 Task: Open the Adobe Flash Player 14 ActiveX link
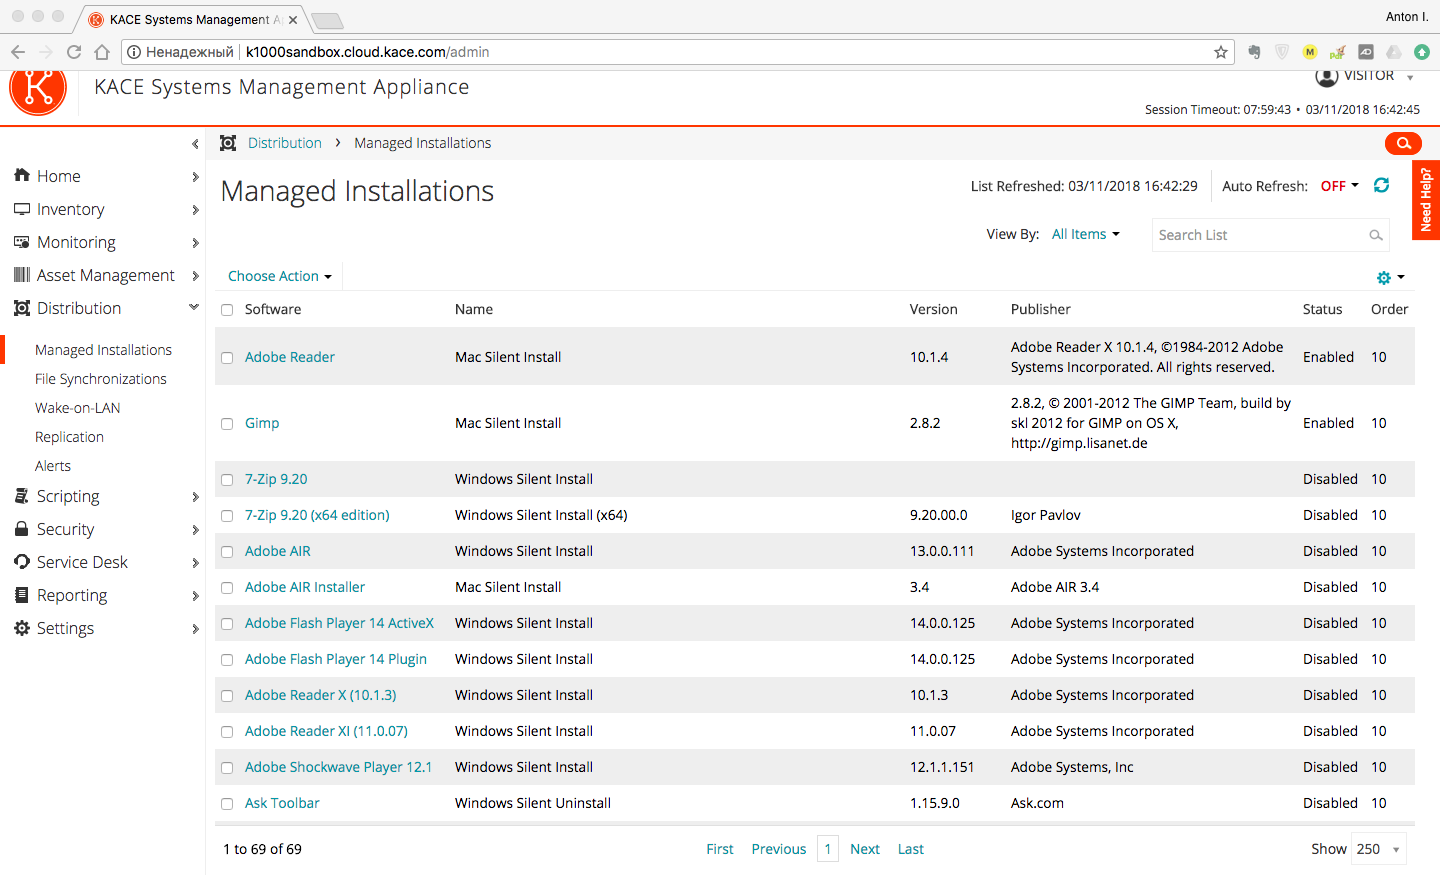339,623
